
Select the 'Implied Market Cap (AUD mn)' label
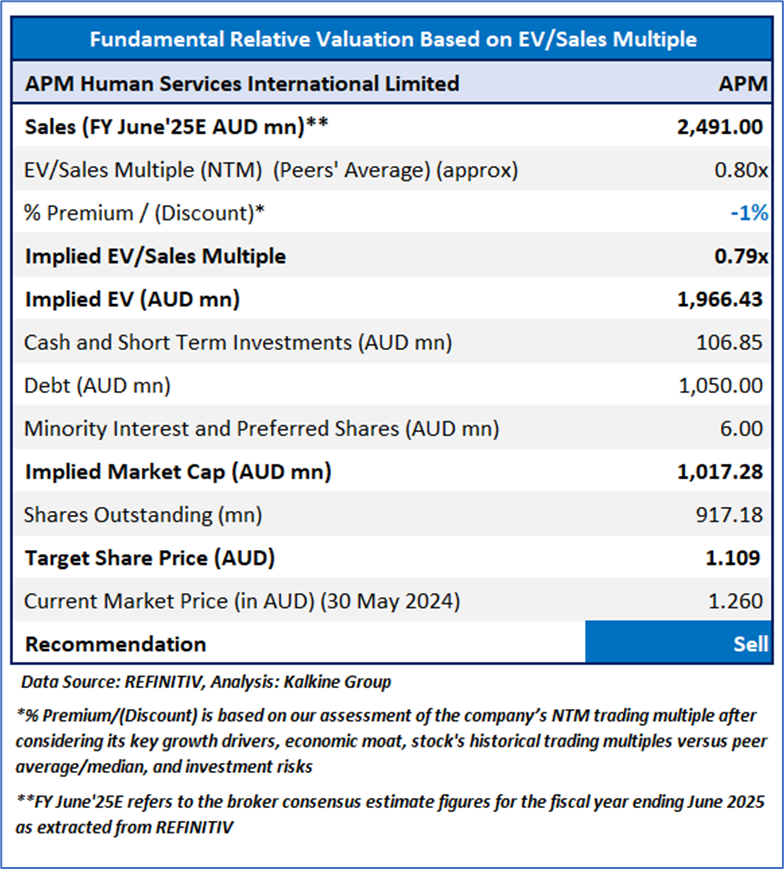click(x=178, y=472)
